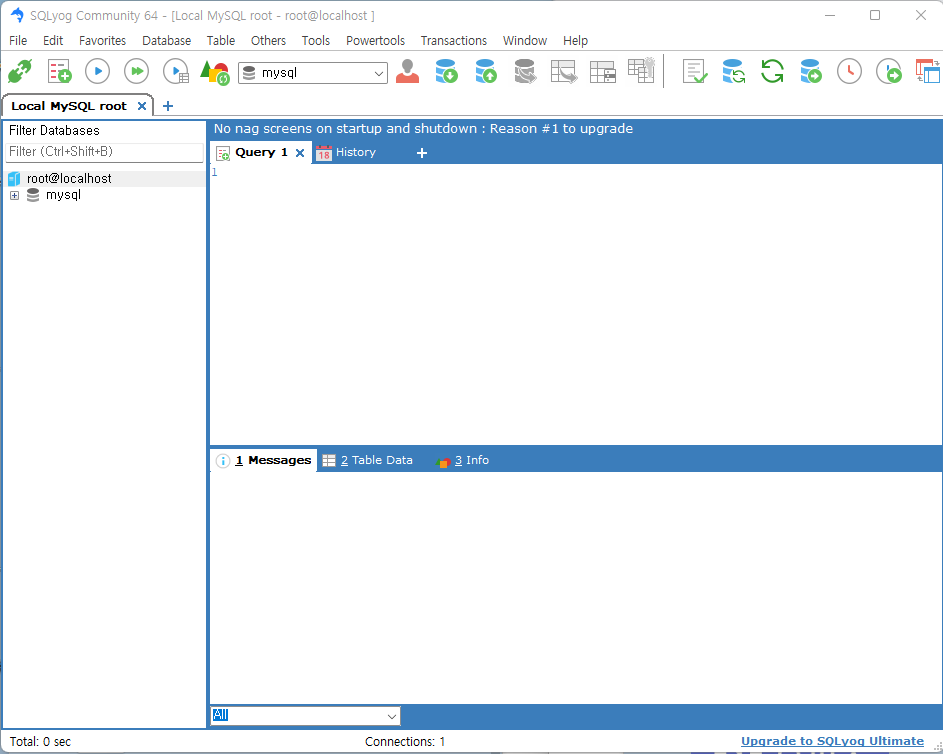Viewport: 943px width, 754px height.
Task: Add a new query tab with white plus
Action: 422,153
